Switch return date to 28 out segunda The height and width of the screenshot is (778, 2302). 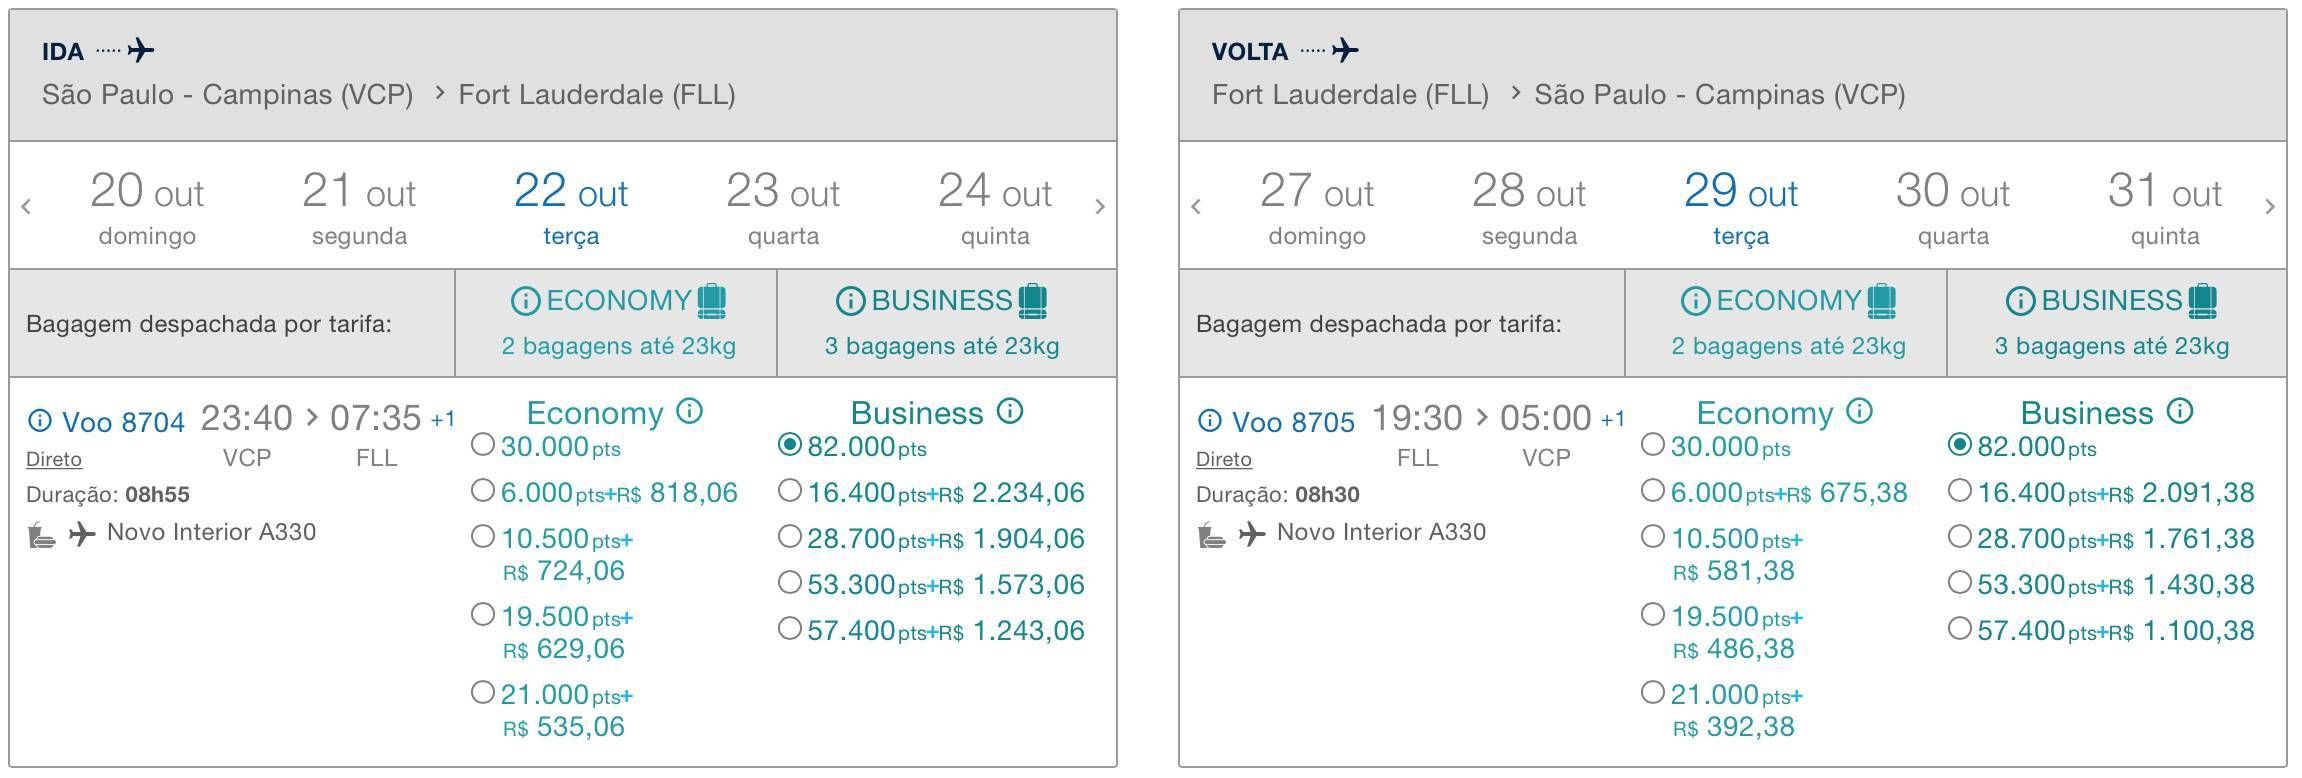(1529, 207)
